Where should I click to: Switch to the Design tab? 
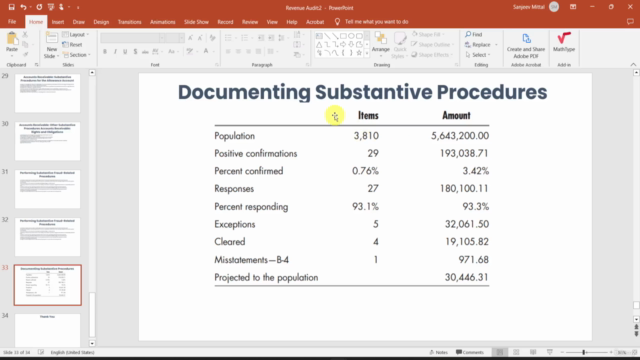click(101, 22)
